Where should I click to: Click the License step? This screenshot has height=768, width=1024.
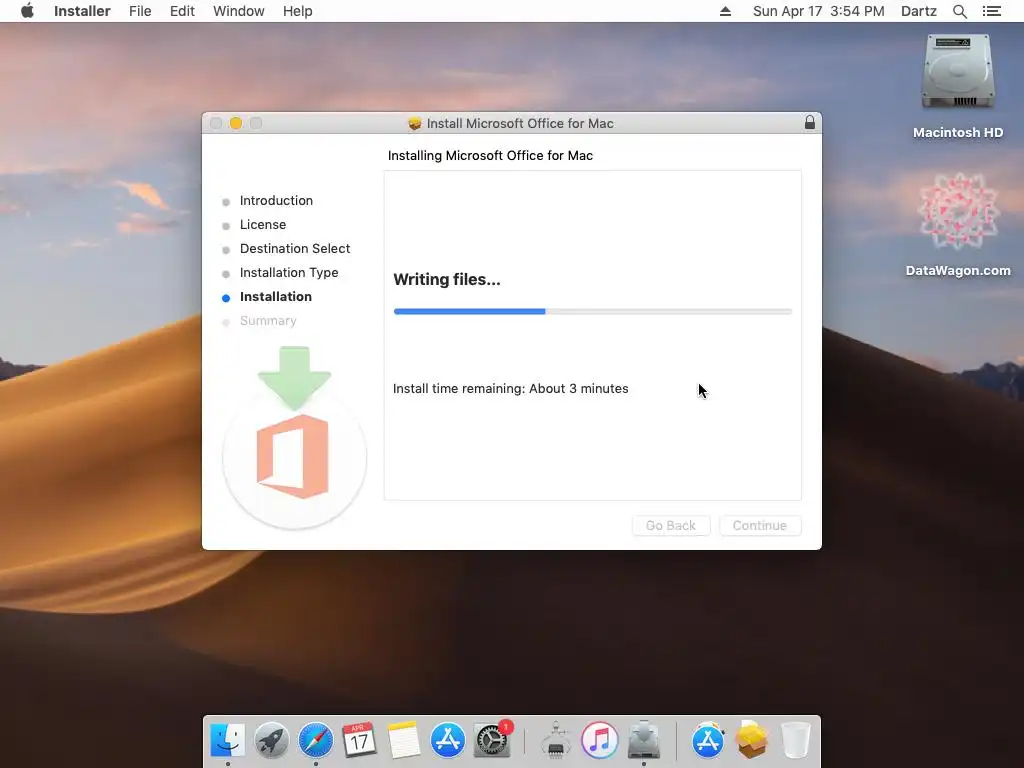(x=263, y=225)
